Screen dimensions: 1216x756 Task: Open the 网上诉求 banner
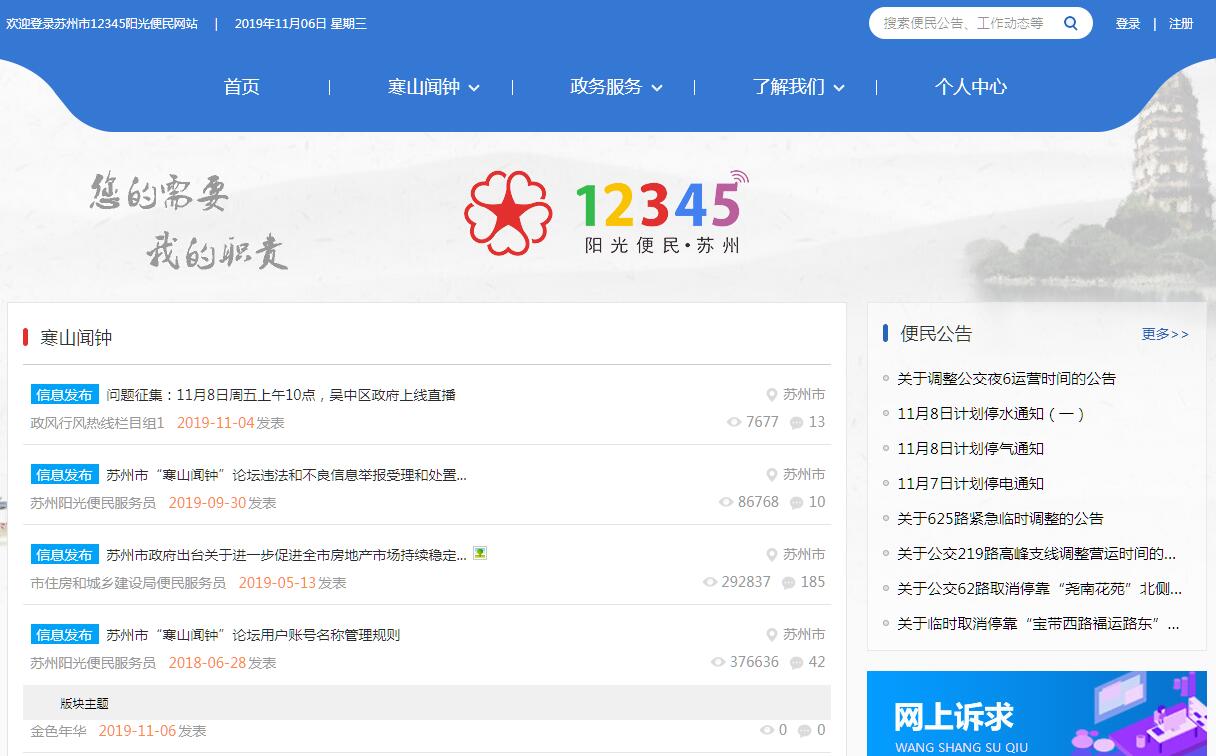(1036, 714)
